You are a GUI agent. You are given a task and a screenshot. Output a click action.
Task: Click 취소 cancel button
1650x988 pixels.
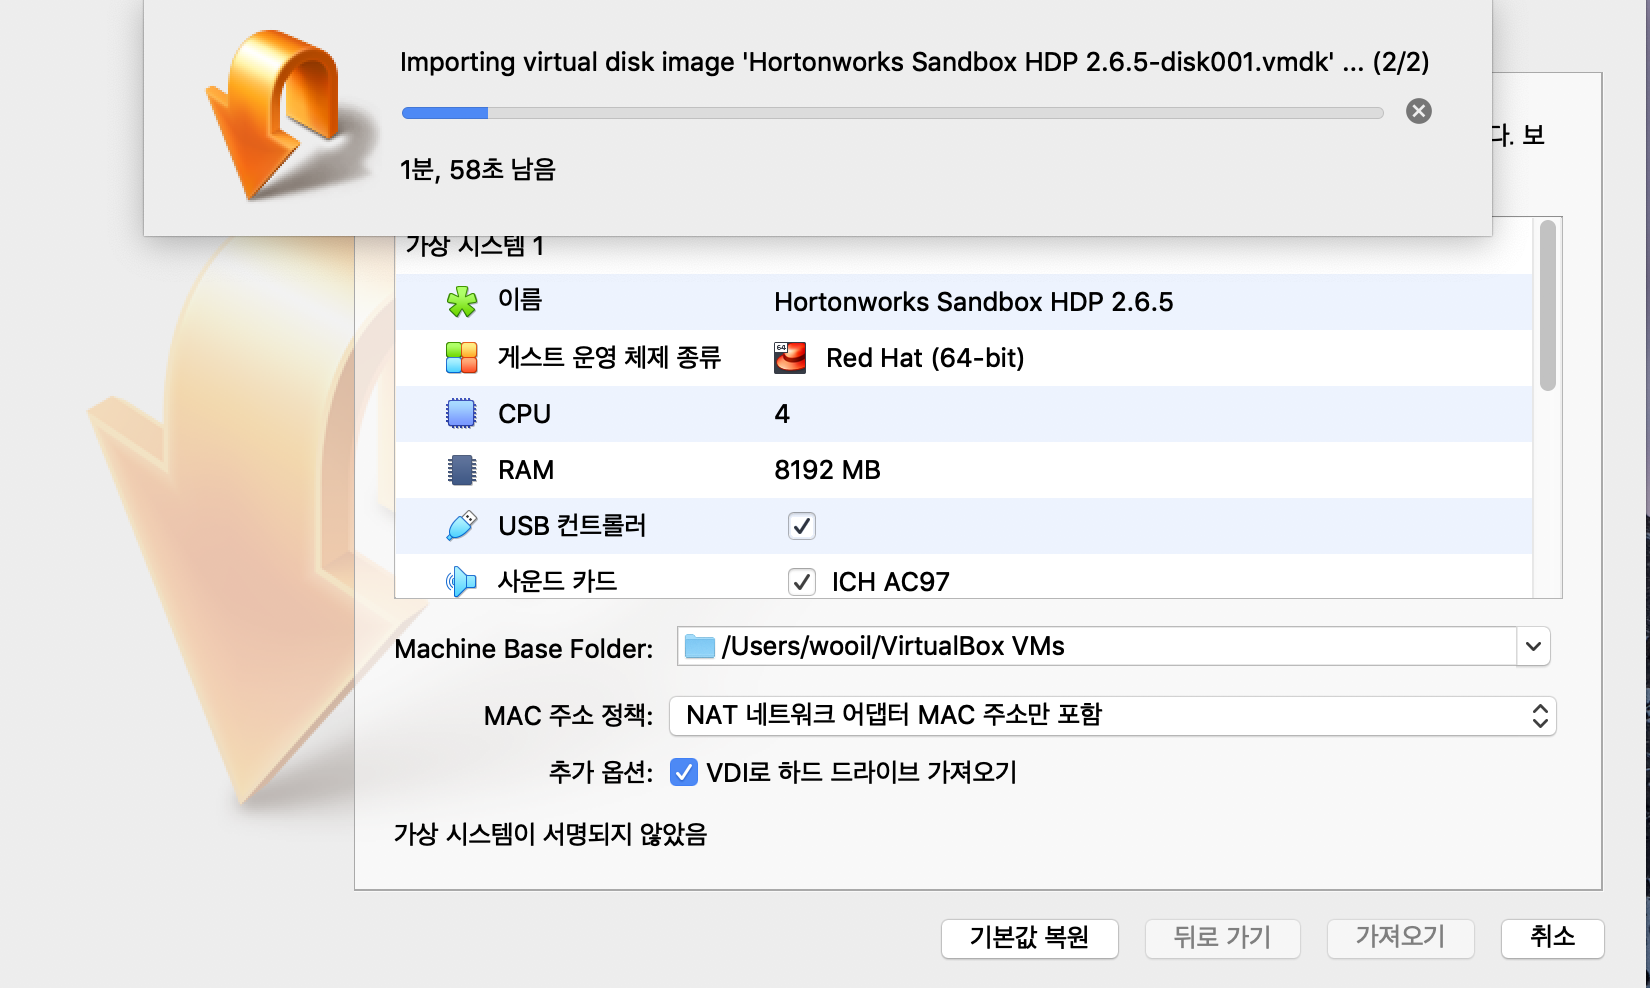tap(1552, 938)
